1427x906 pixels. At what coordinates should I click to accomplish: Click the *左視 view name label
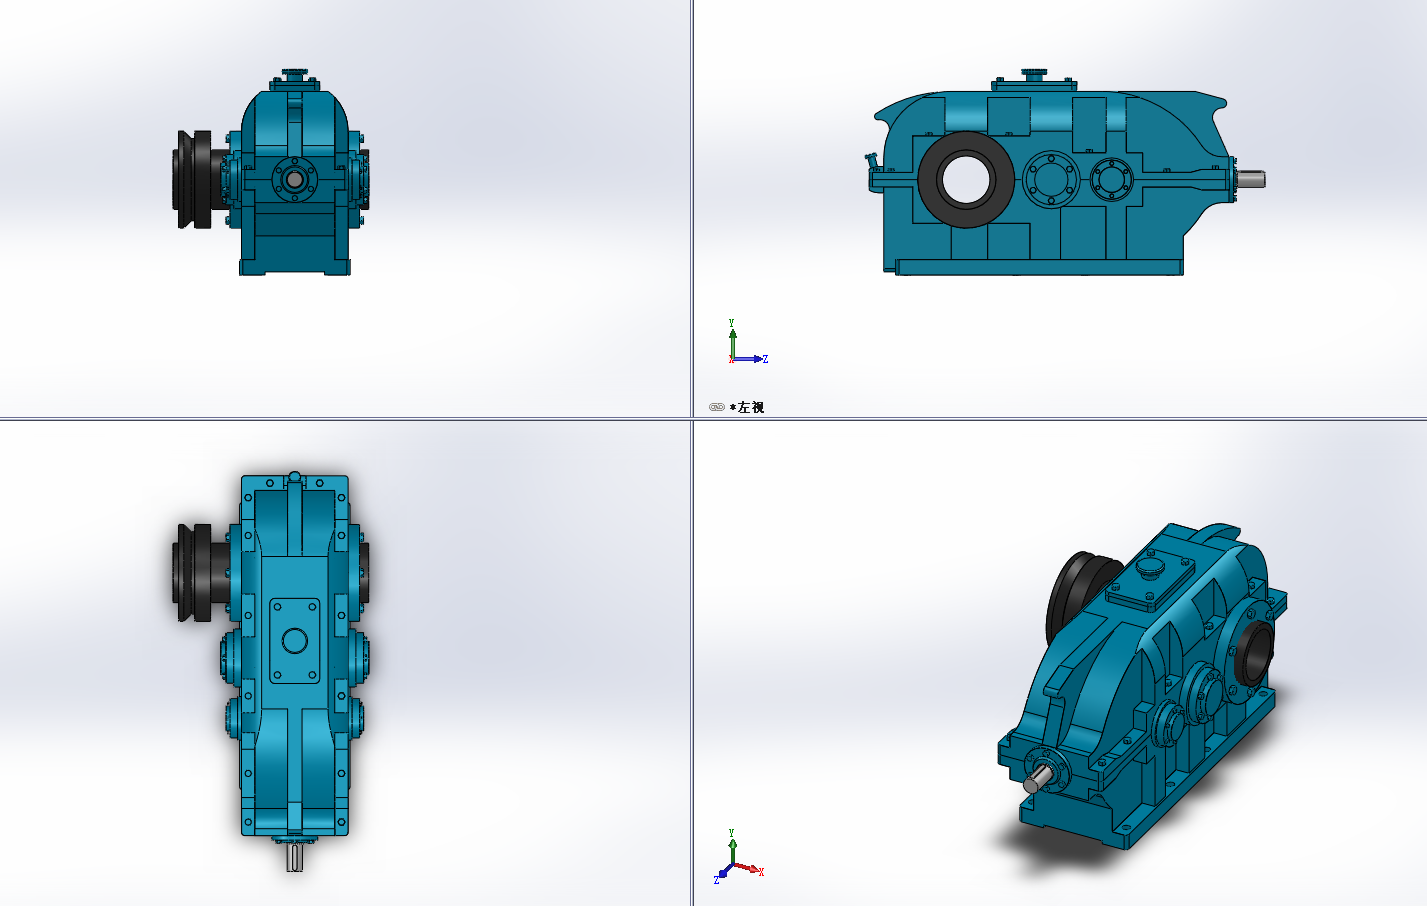[747, 407]
